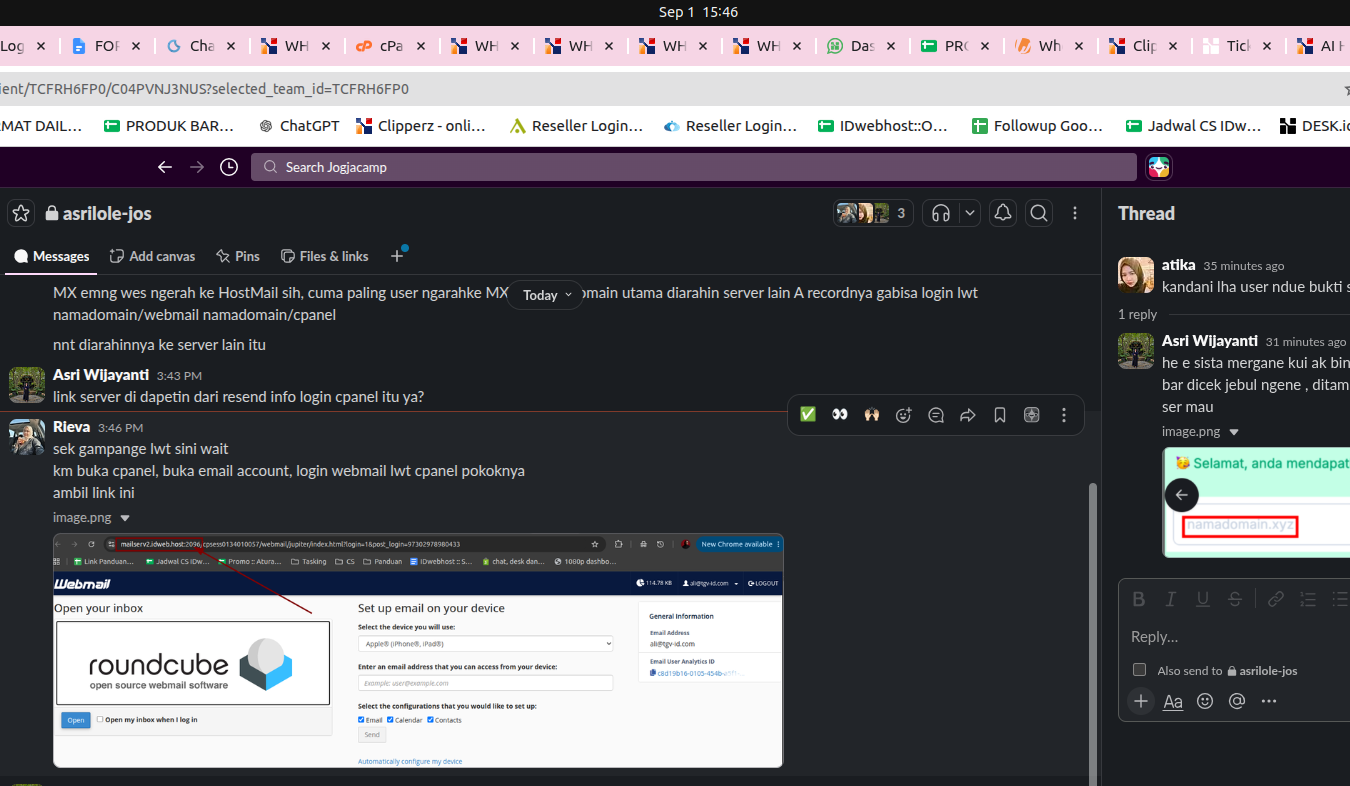Click the Add canvas tab
The width and height of the screenshot is (1350, 786).
click(x=152, y=256)
